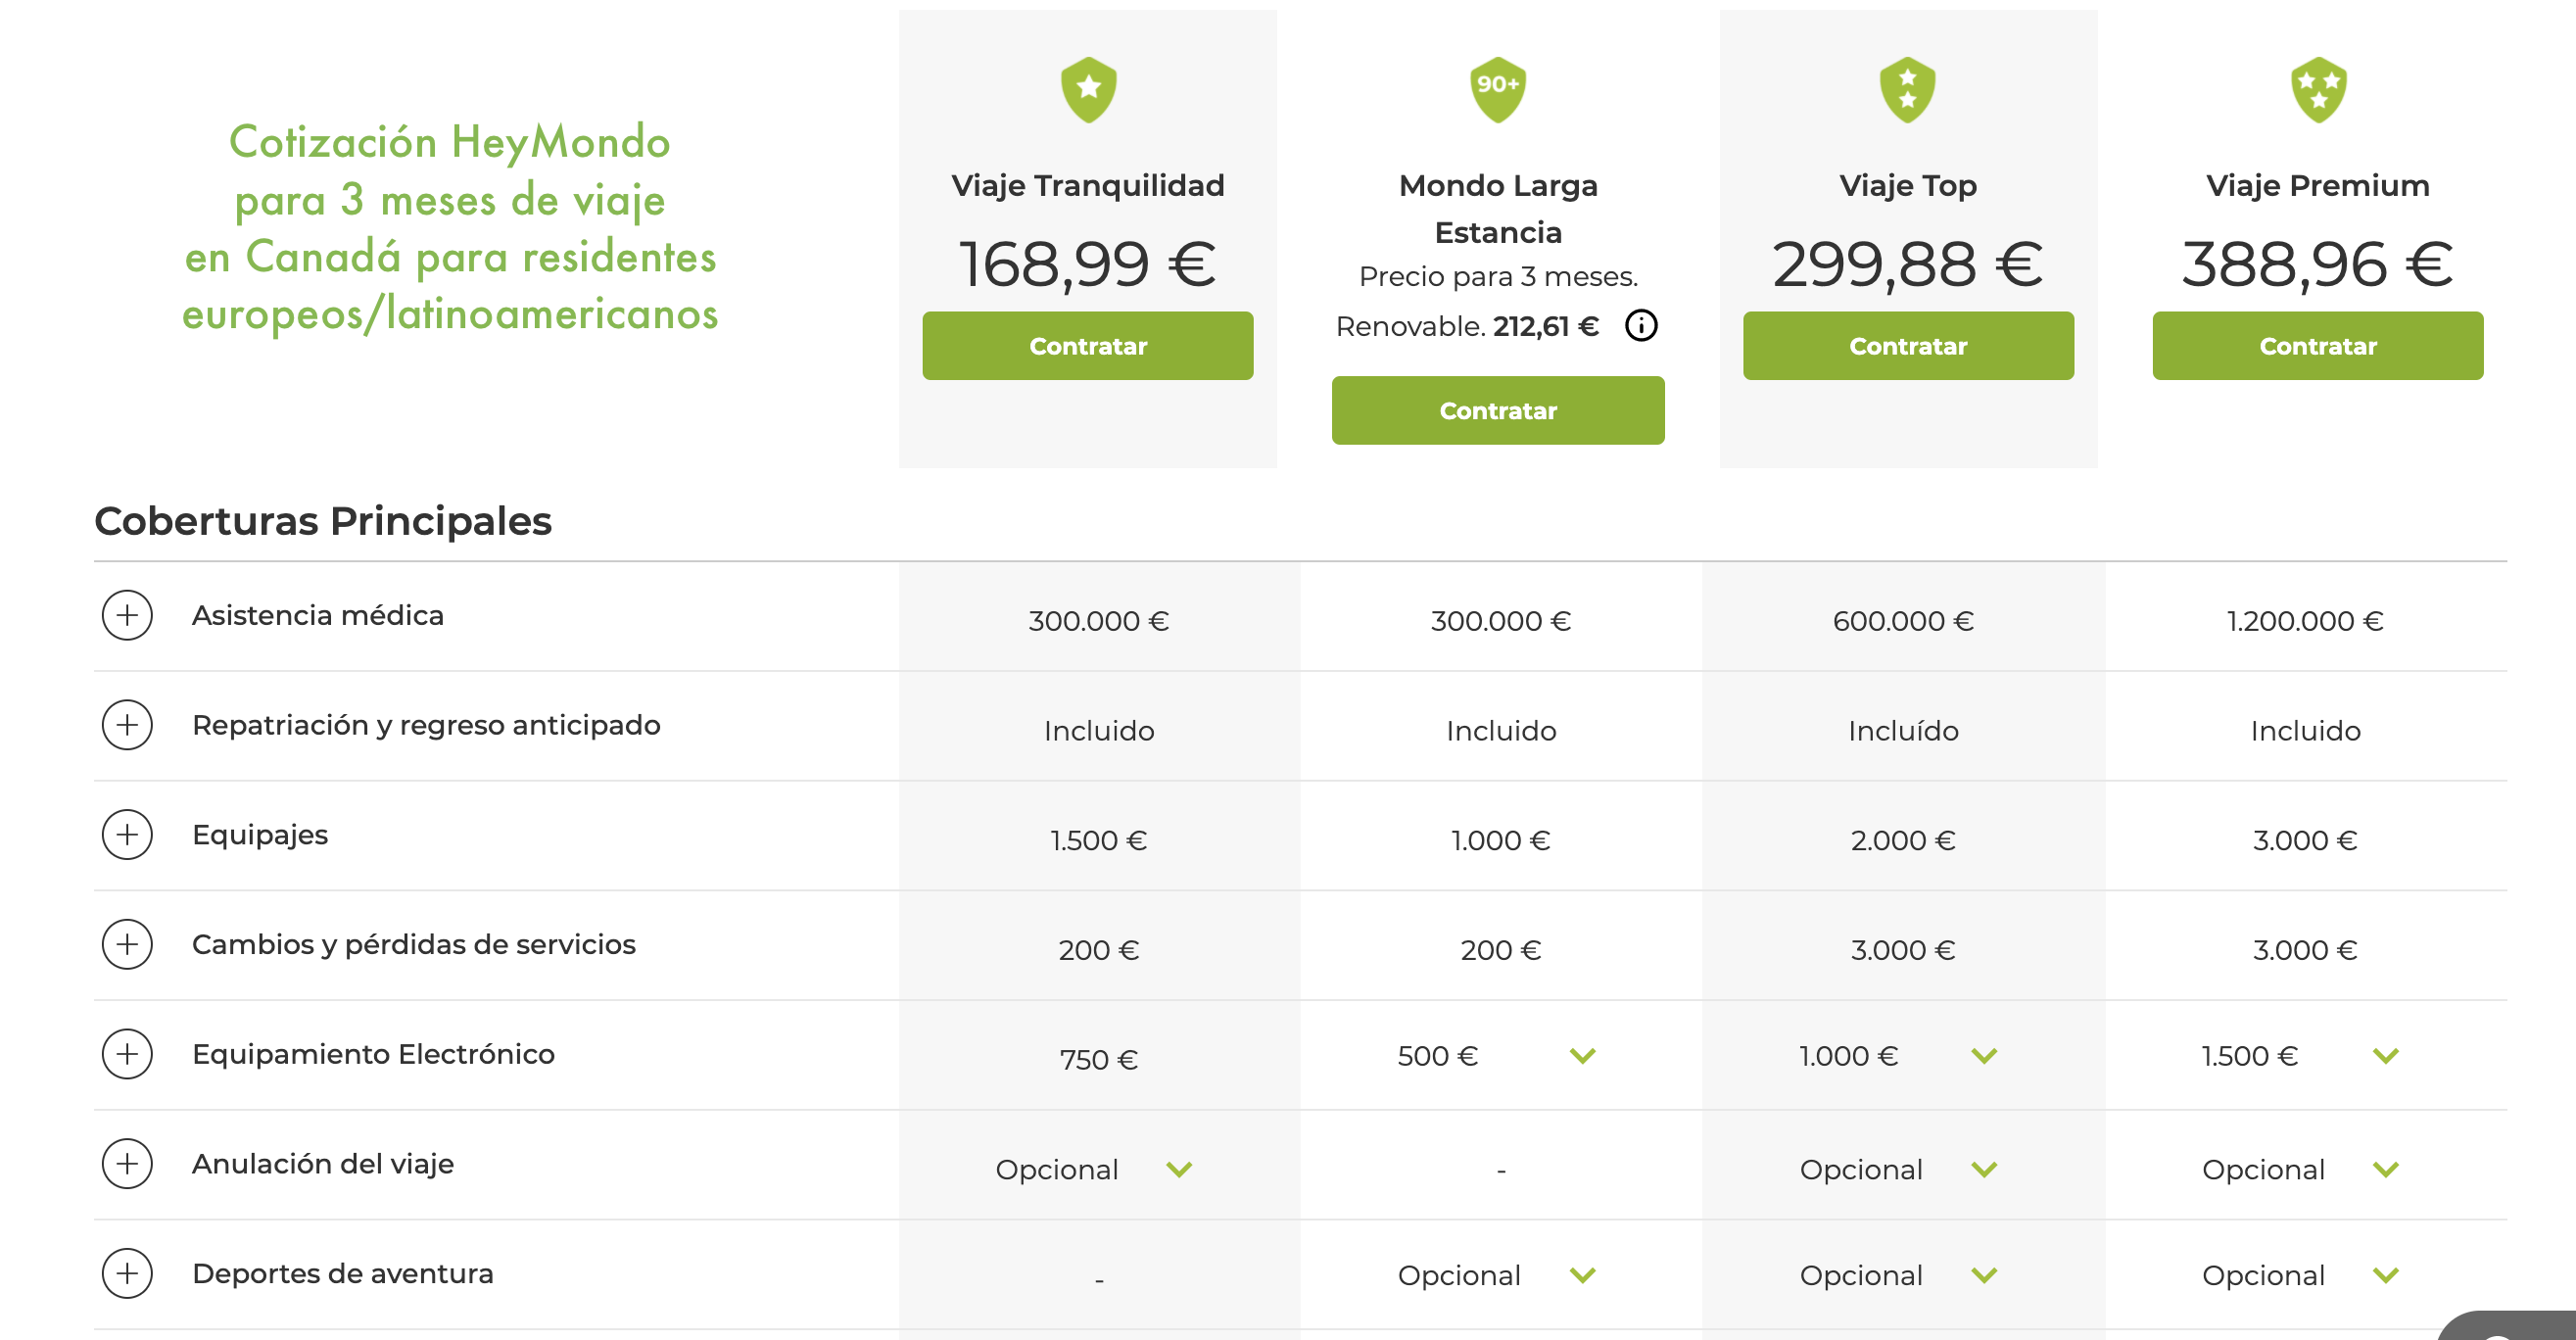
Task: Expand the Equipajes row plus icon
Action: pos(127,834)
